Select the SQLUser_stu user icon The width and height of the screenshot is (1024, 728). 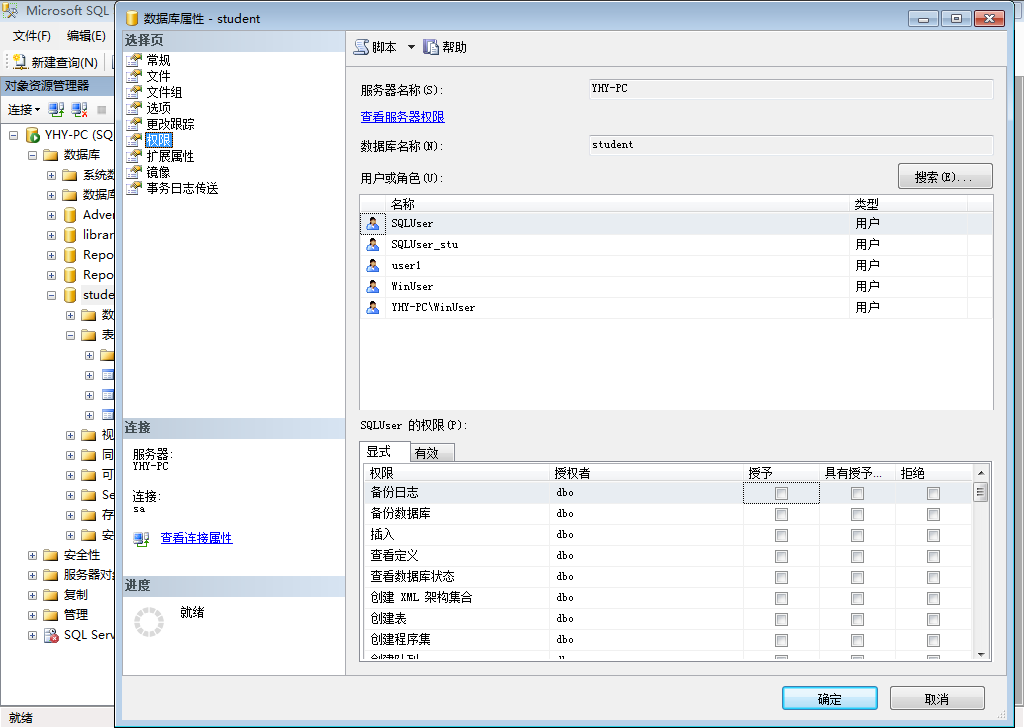coord(373,245)
